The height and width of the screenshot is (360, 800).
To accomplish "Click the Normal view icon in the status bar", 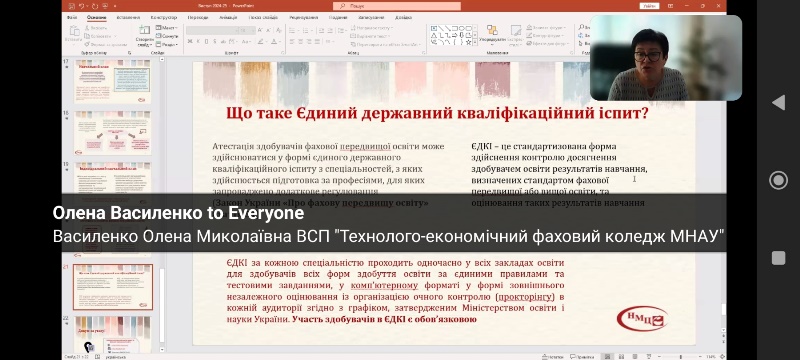I will point(608,356).
